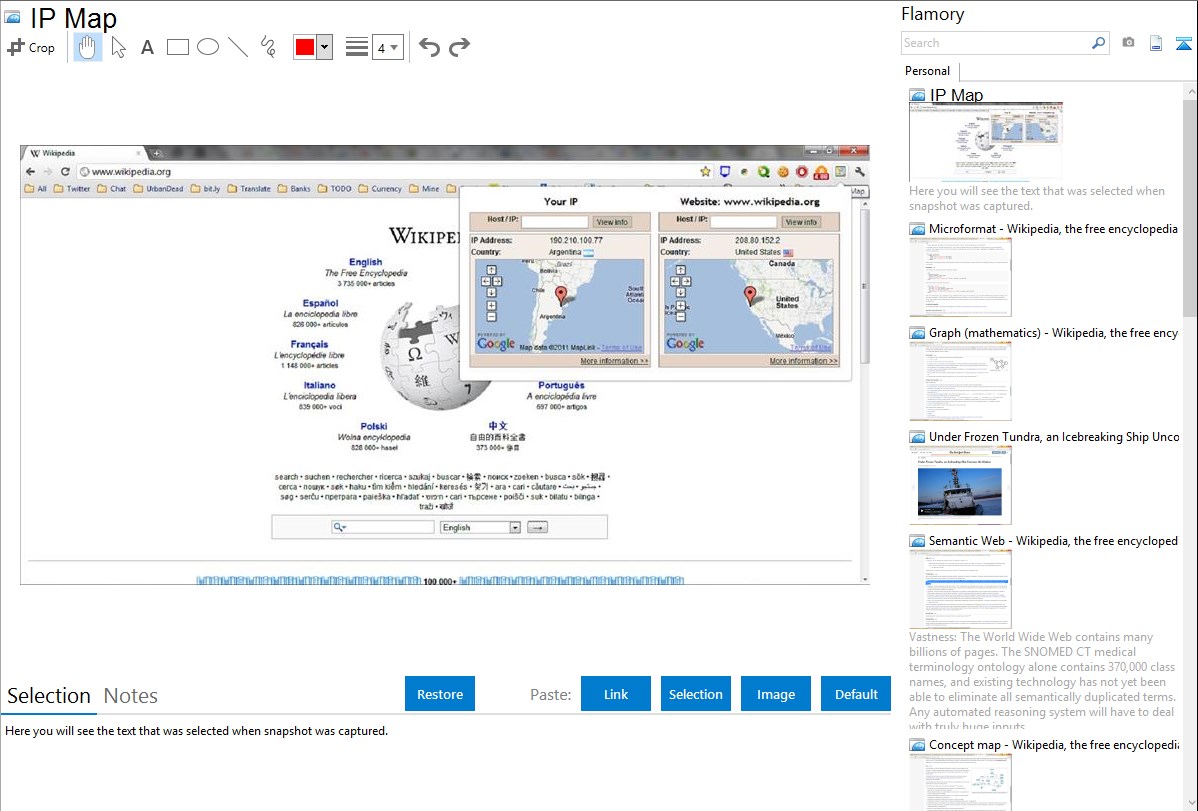The height and width of the screenshot is (811, 1198).
Task: Capture a snapshot with the camera icon
Action: click(x=1128, y=43)
